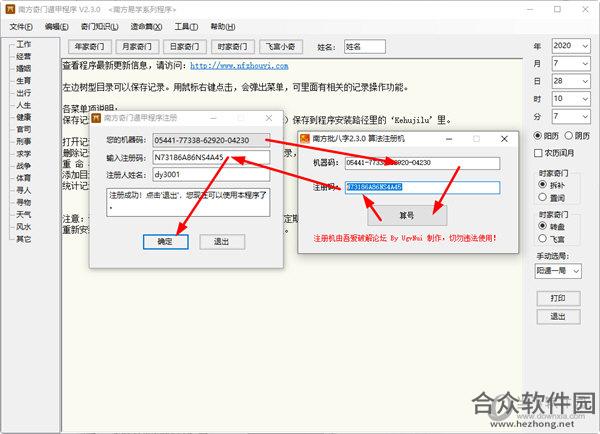The width and height of the screenshot is (600, 434).
Task: Select the 刑事 tree item
Action: (24, 142)
